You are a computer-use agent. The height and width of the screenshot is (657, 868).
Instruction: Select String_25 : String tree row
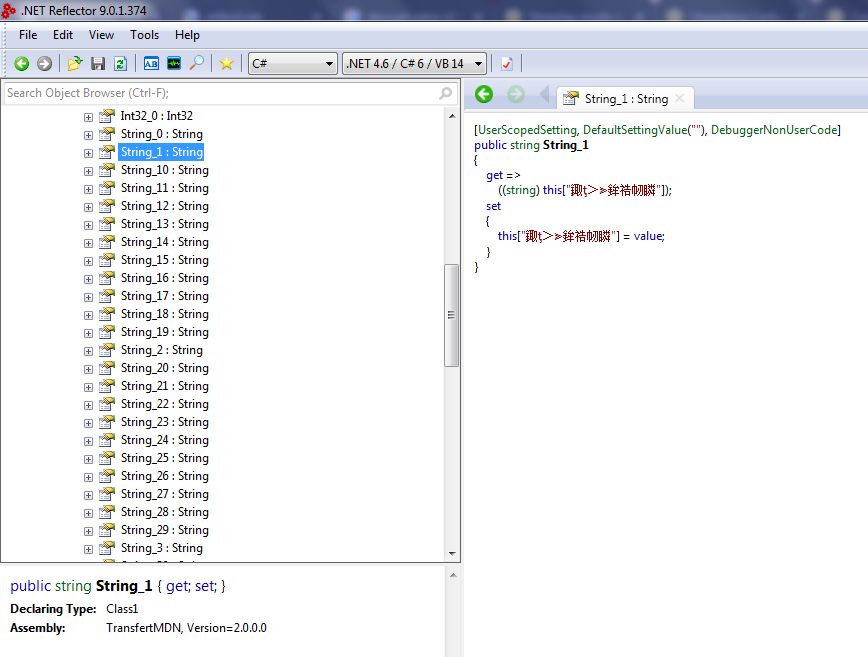pos(165,458)
